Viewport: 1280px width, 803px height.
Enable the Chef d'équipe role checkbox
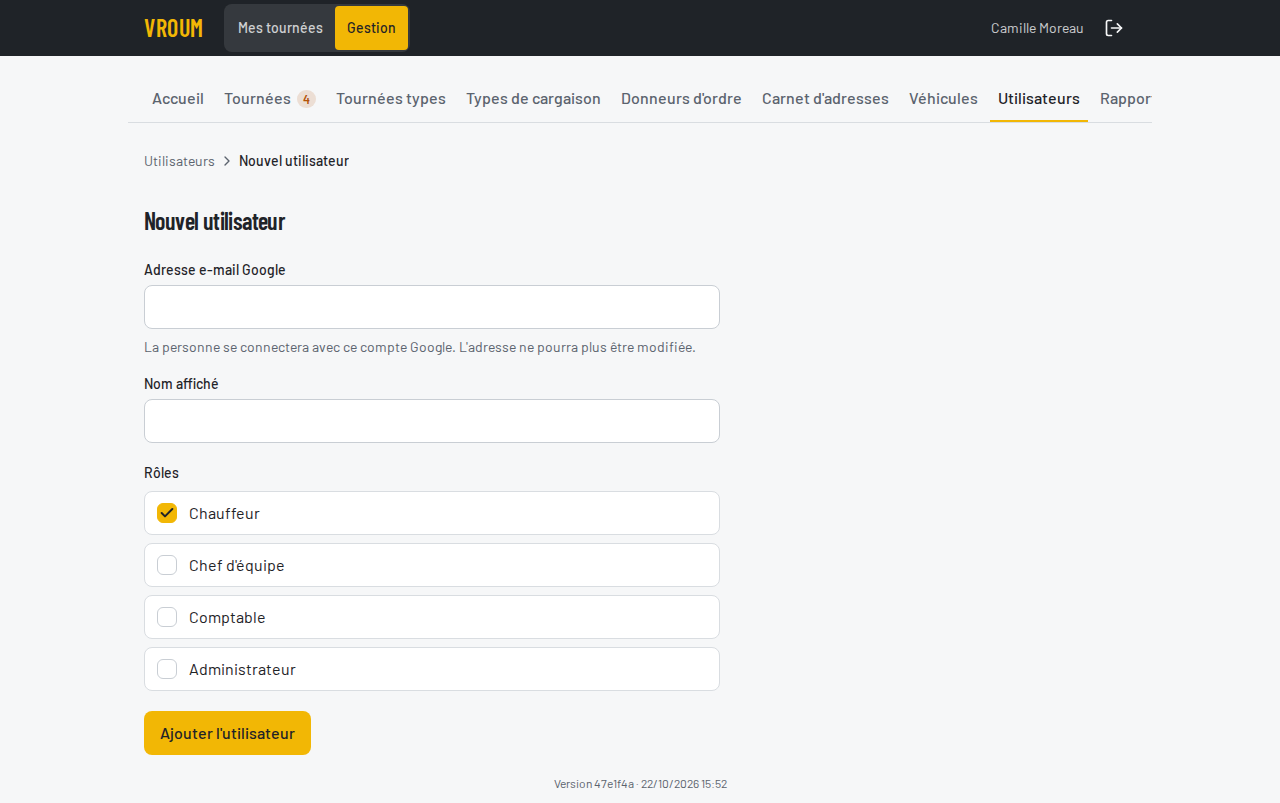(167, 565)
